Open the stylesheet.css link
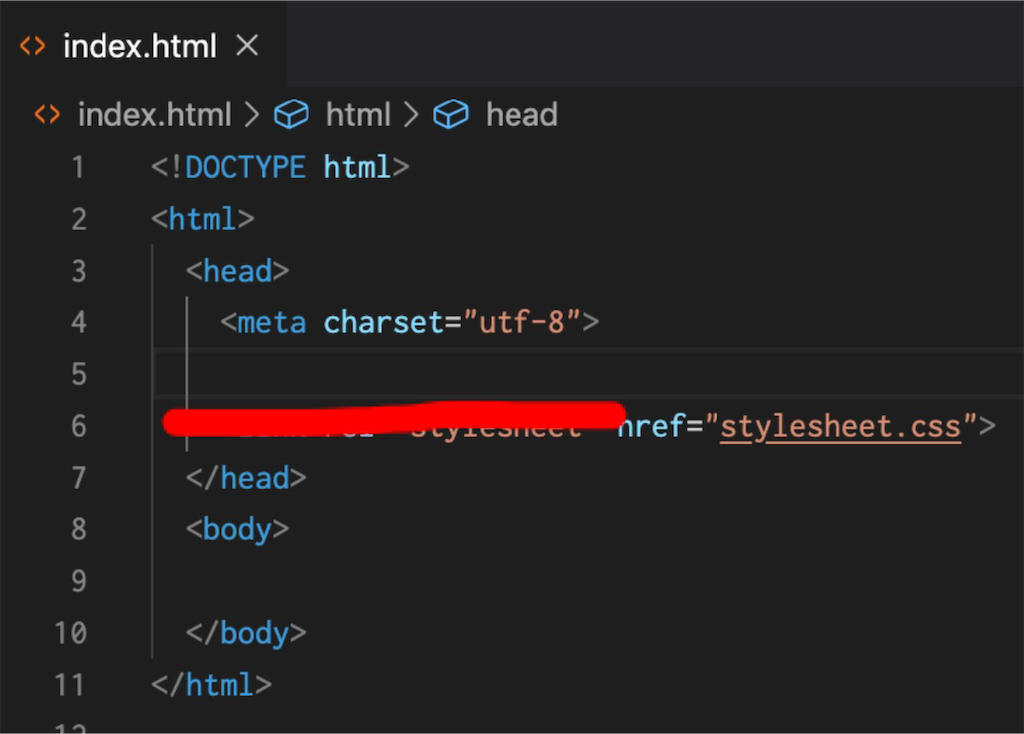This screenshot has height=734, width=1024. pyautogui.click(x=840, y=427)
